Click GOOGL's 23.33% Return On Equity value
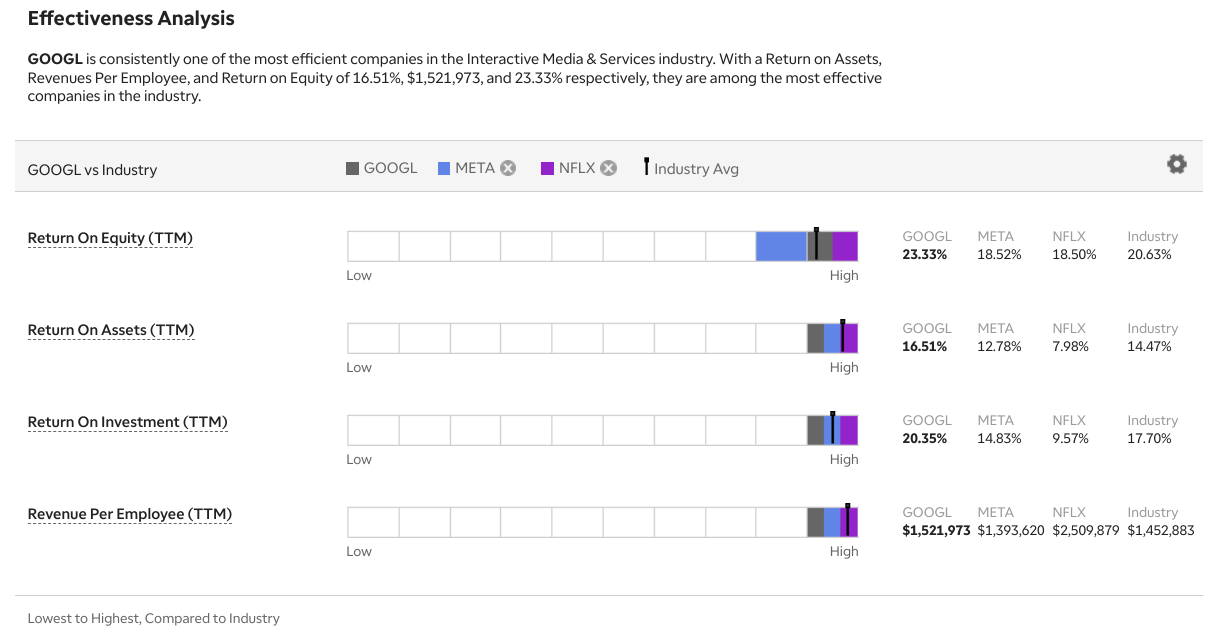This screenshot has width=1232, height=637. click(925, 255)
